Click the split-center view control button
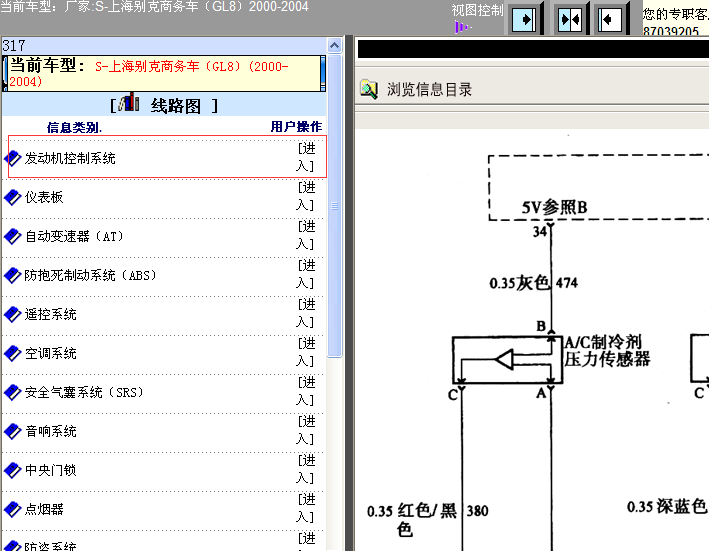The image size is (709, 551). 570,19
